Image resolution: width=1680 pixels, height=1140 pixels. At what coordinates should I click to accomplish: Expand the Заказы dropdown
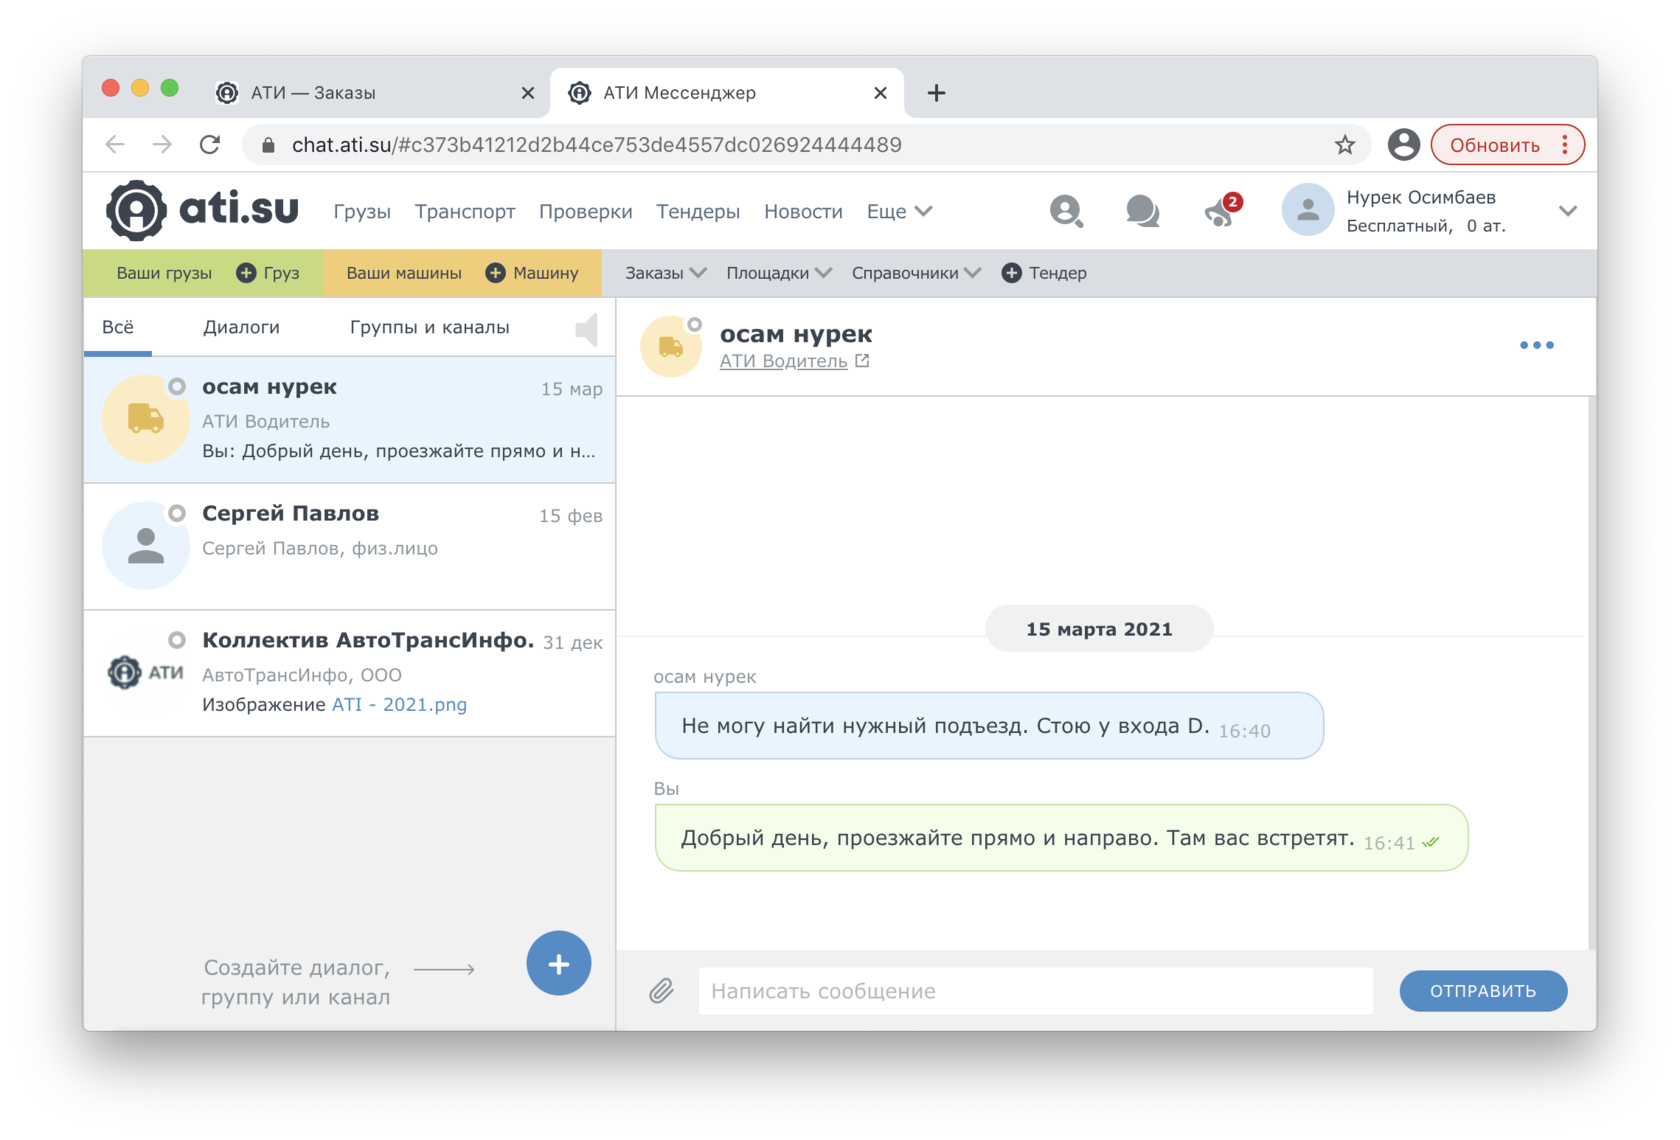[x=666, y=273]
